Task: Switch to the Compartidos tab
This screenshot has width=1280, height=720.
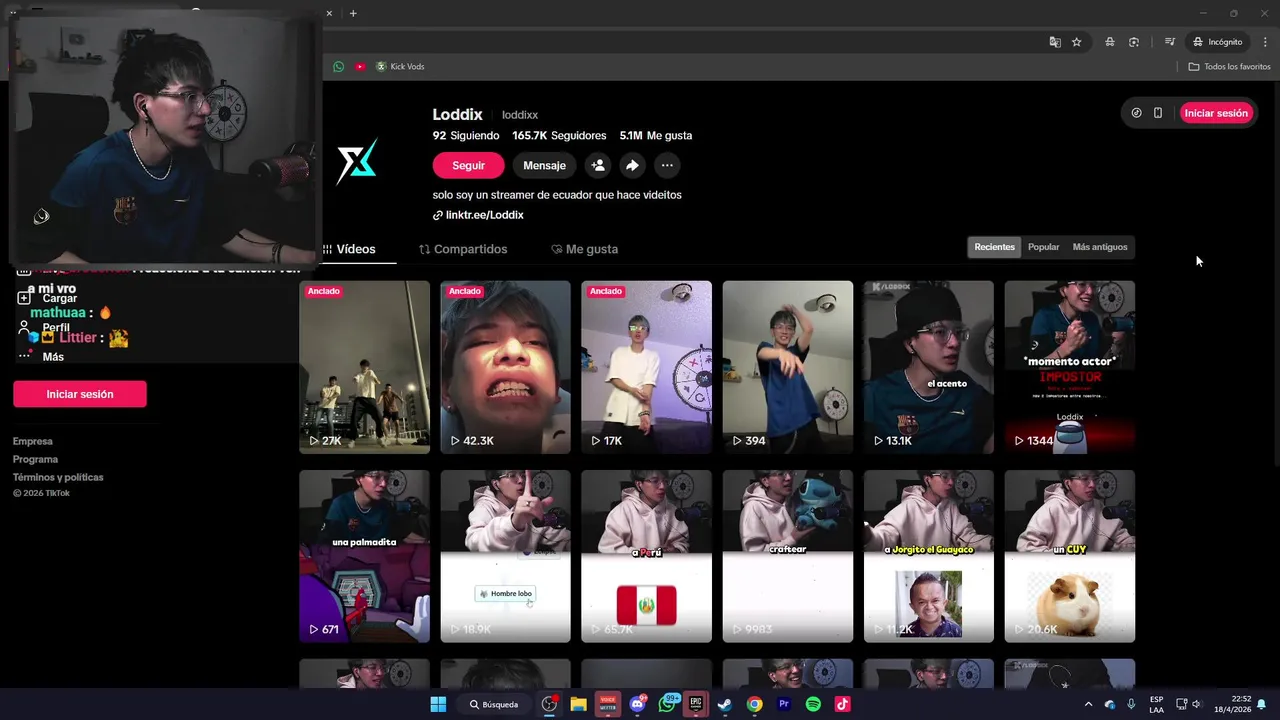Action: (463, 249)
